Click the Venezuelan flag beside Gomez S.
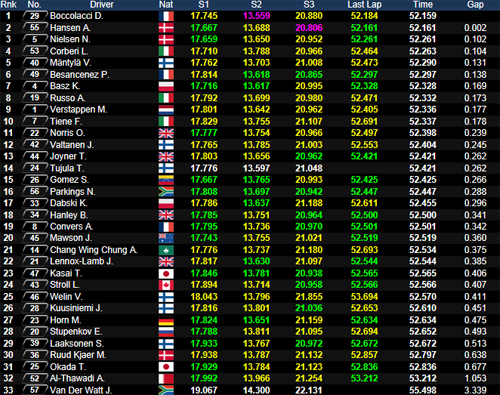Image resolution: width=500 pixels, height=395 pixels. (x=166, y=180)
